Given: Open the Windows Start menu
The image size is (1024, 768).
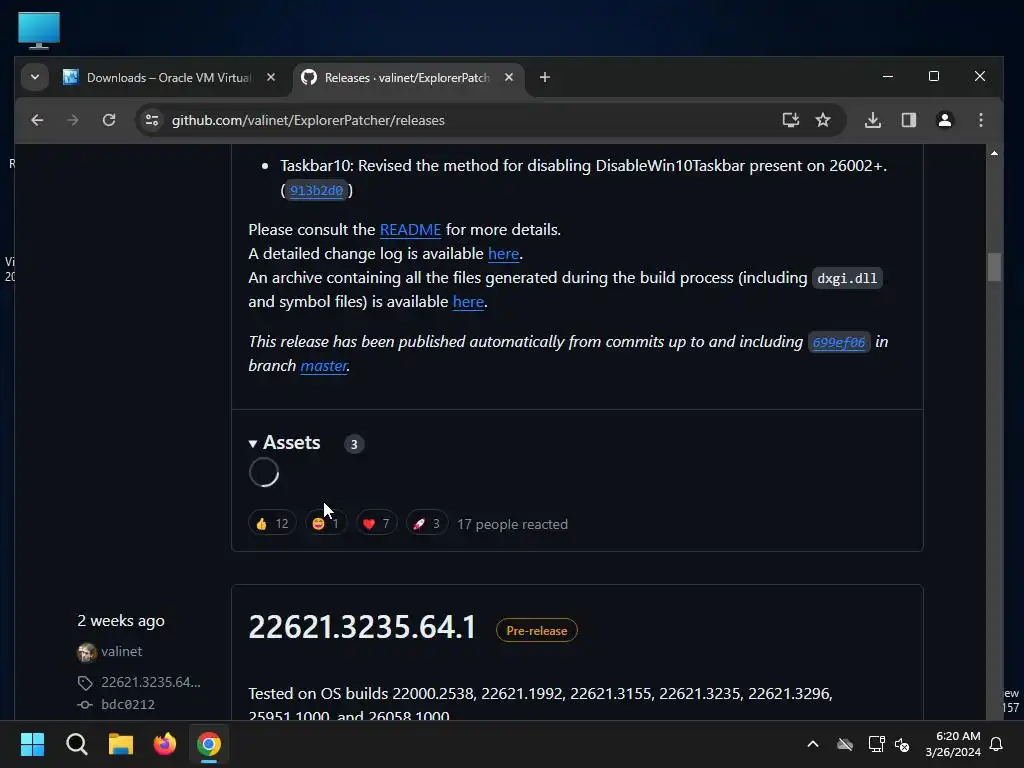Looking at the screenshot, I should point(32,744).
